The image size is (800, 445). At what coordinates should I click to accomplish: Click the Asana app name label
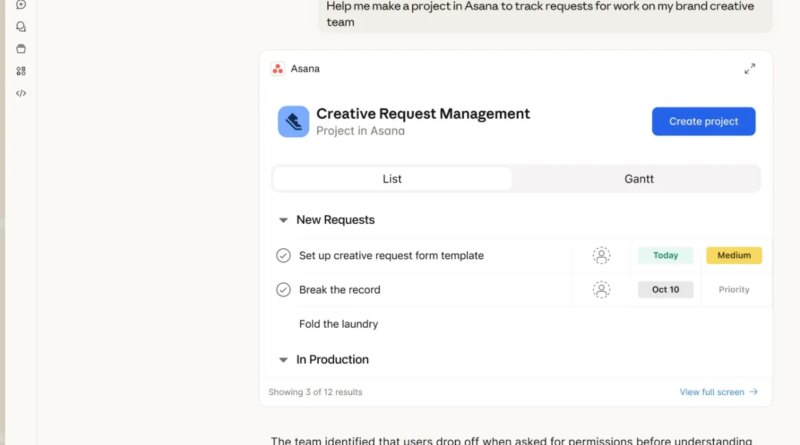305,69
